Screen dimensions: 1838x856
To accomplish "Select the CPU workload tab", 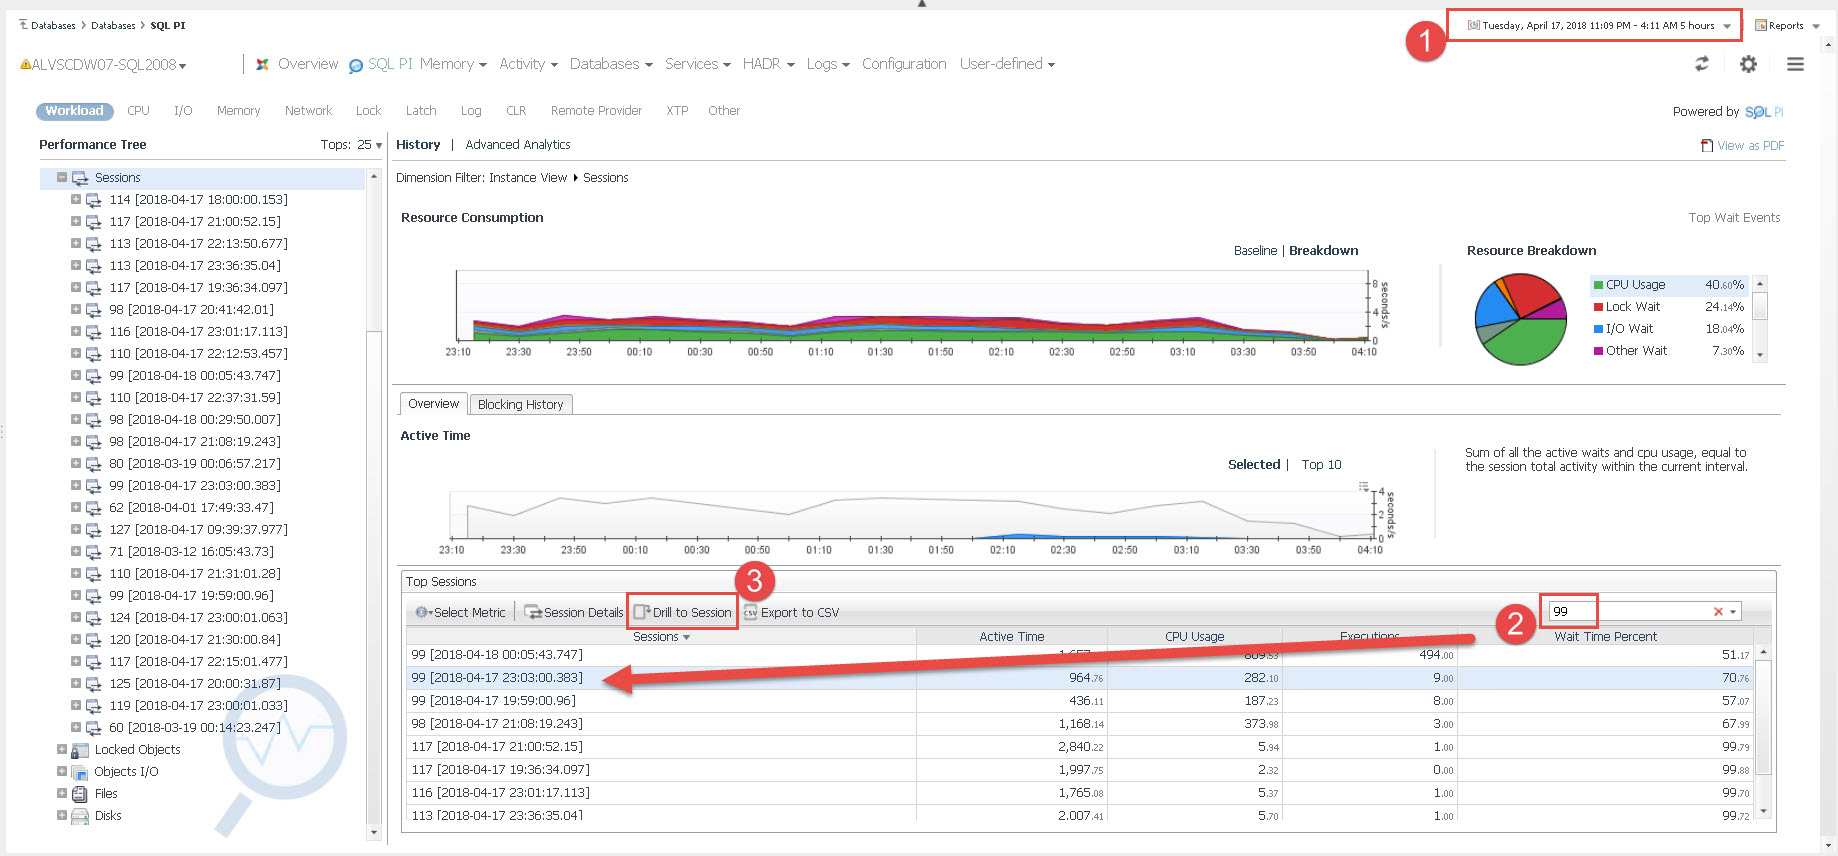I will coord(138,111).
